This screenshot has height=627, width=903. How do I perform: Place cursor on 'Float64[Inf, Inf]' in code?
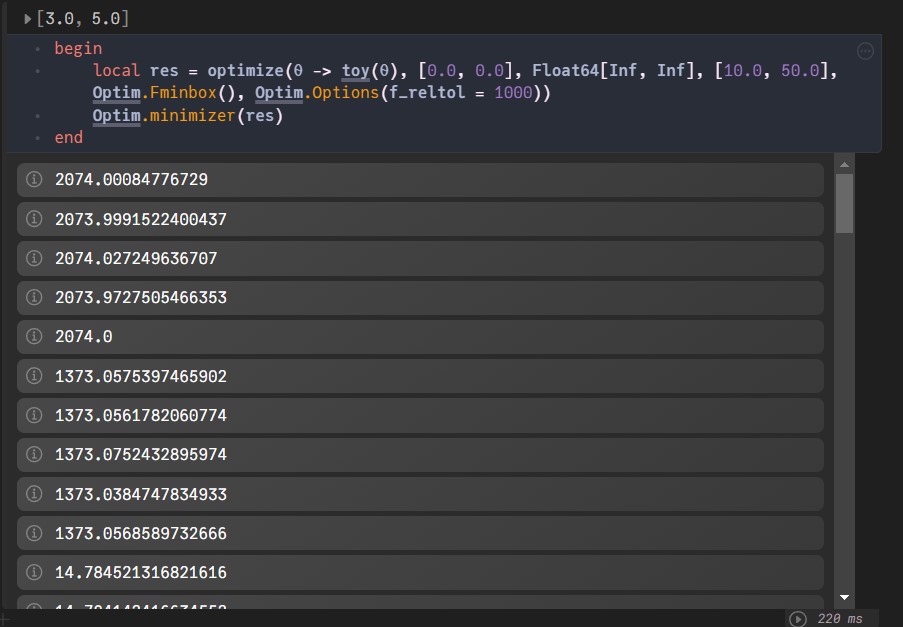[x=613, y=71]
